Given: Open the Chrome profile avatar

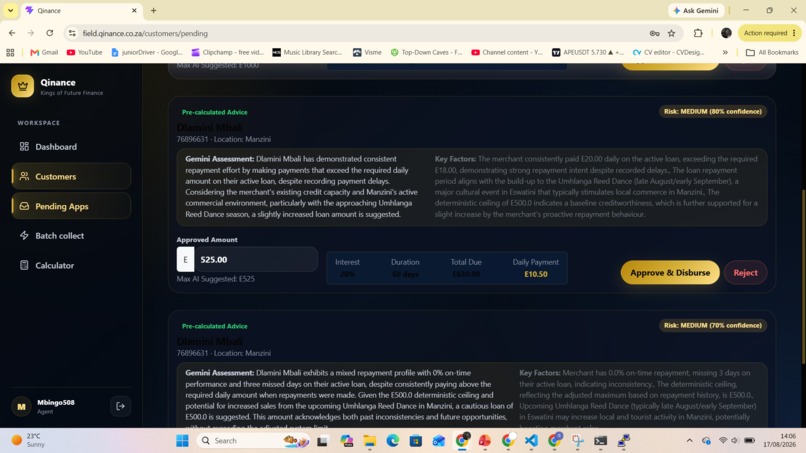Looking at the screenshot, I should coord(726,33).
